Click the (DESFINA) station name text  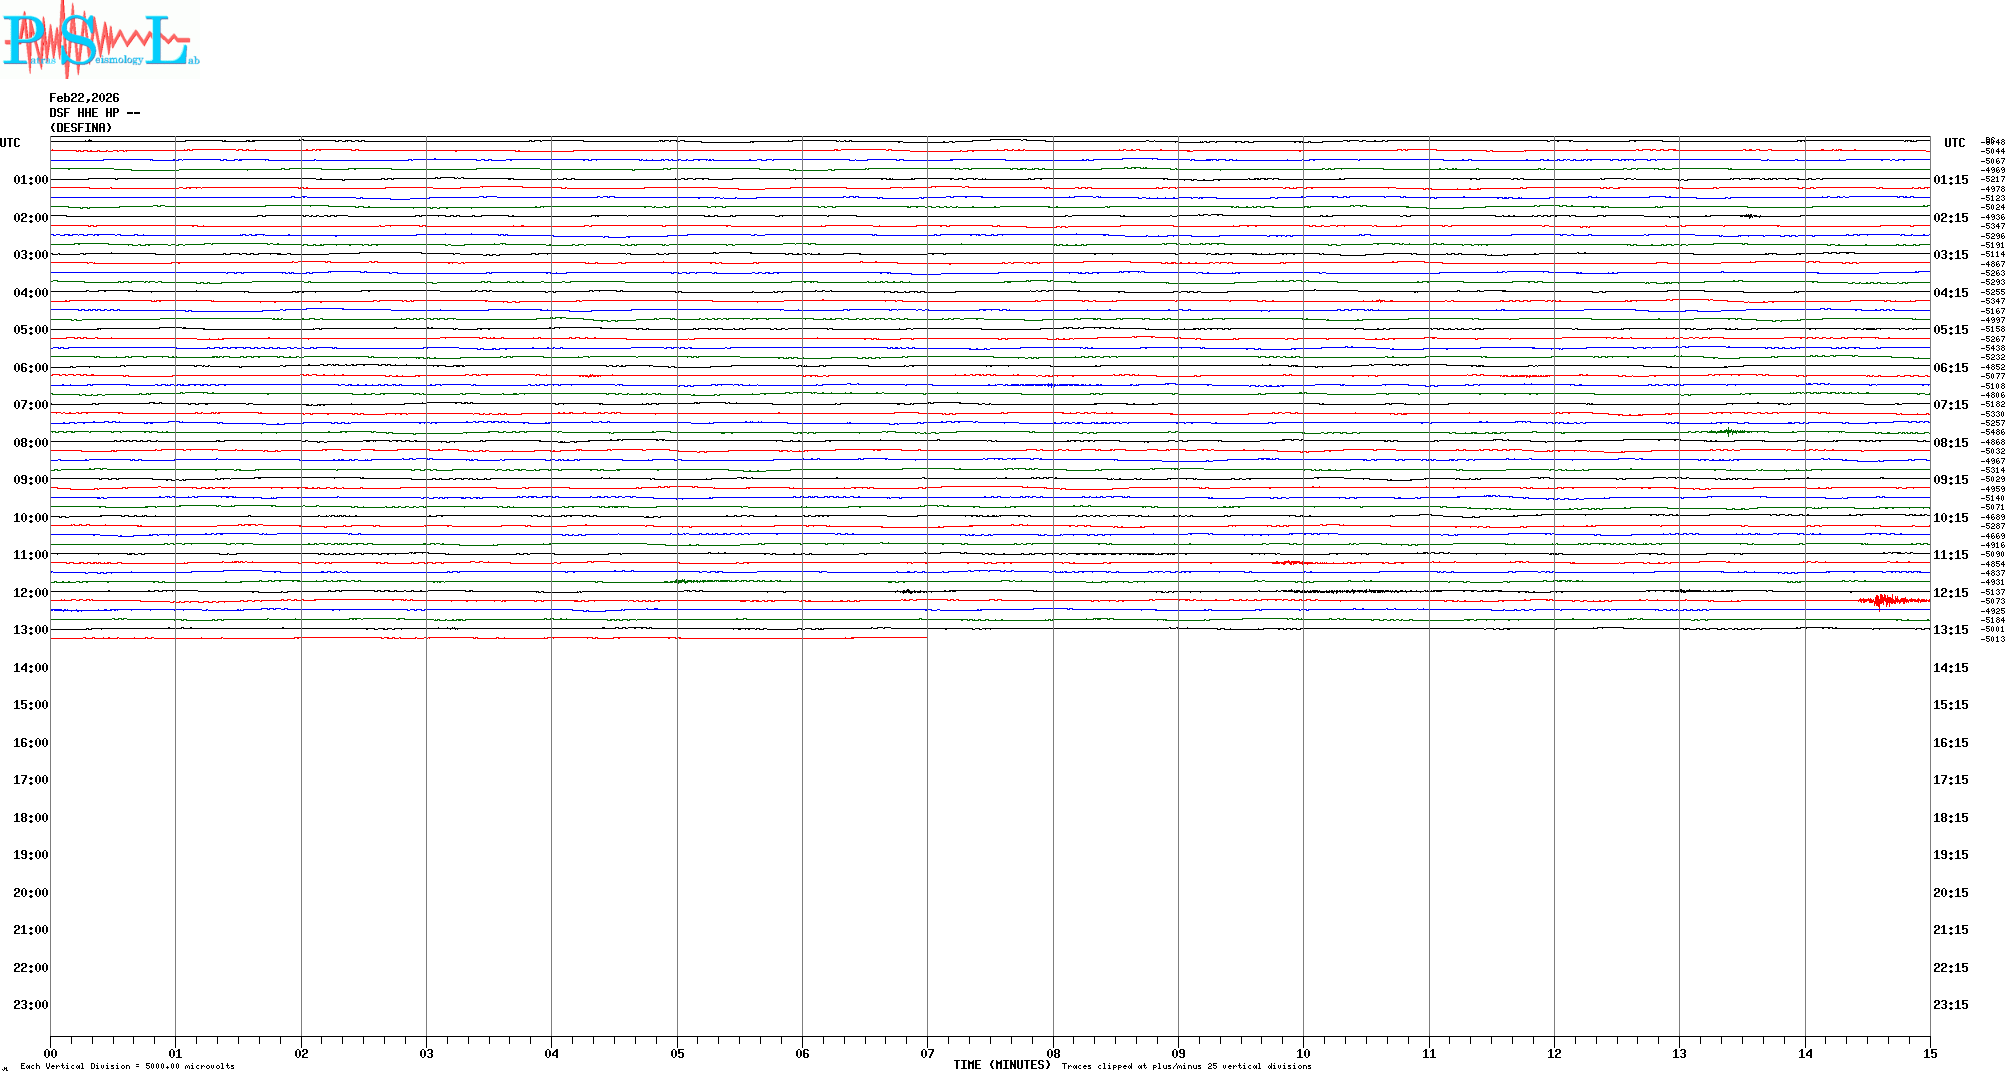(x=81, y=128)
